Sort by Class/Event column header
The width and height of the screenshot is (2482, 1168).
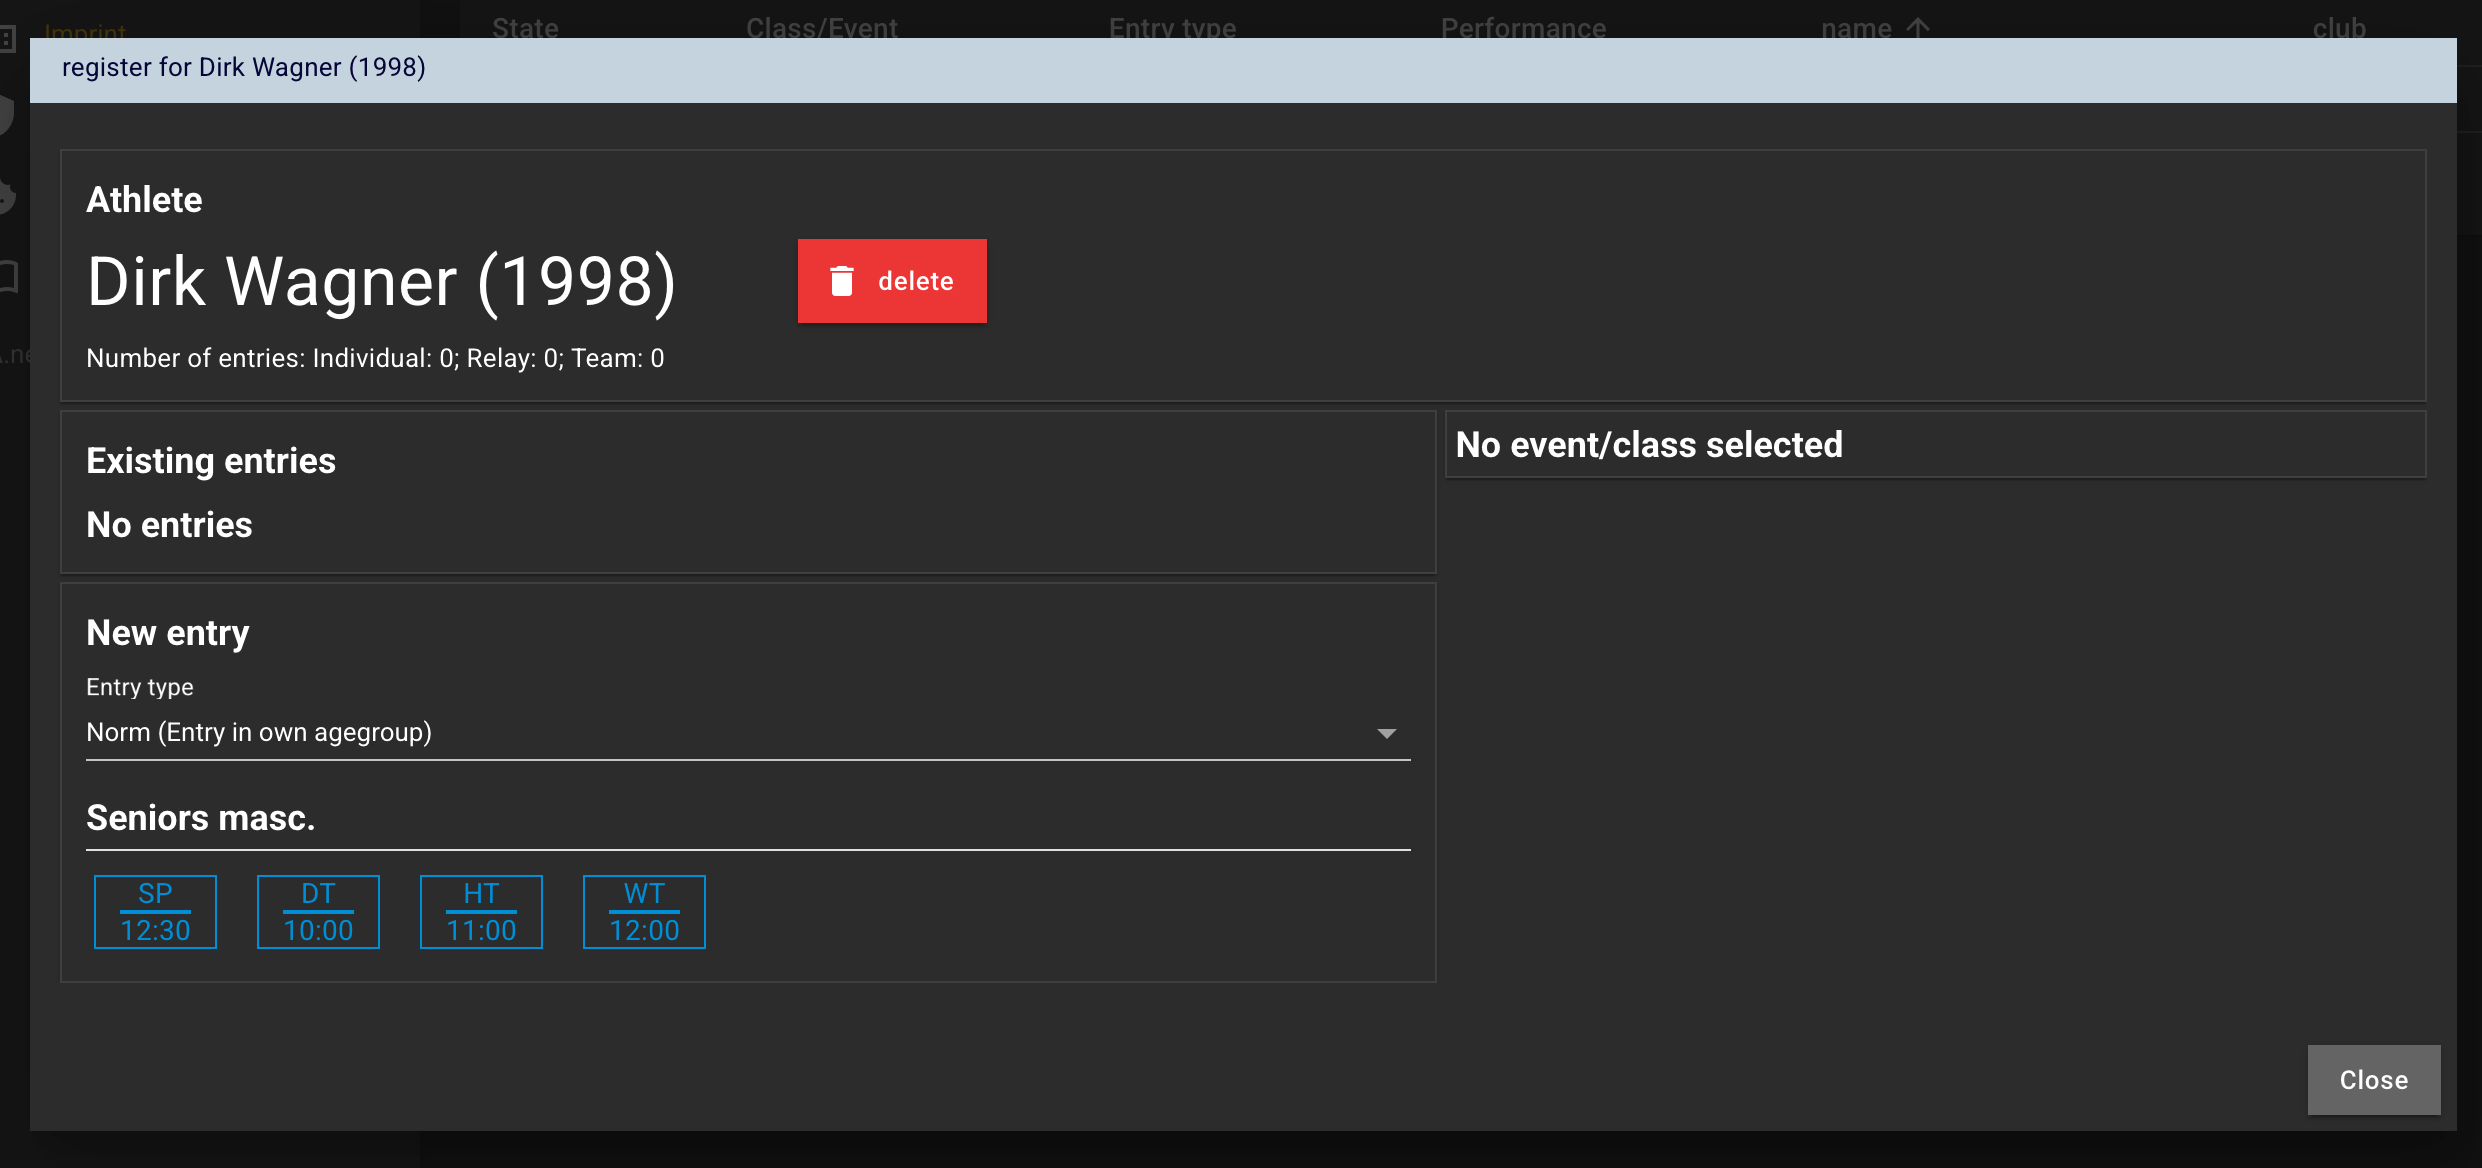coord(822,27)
